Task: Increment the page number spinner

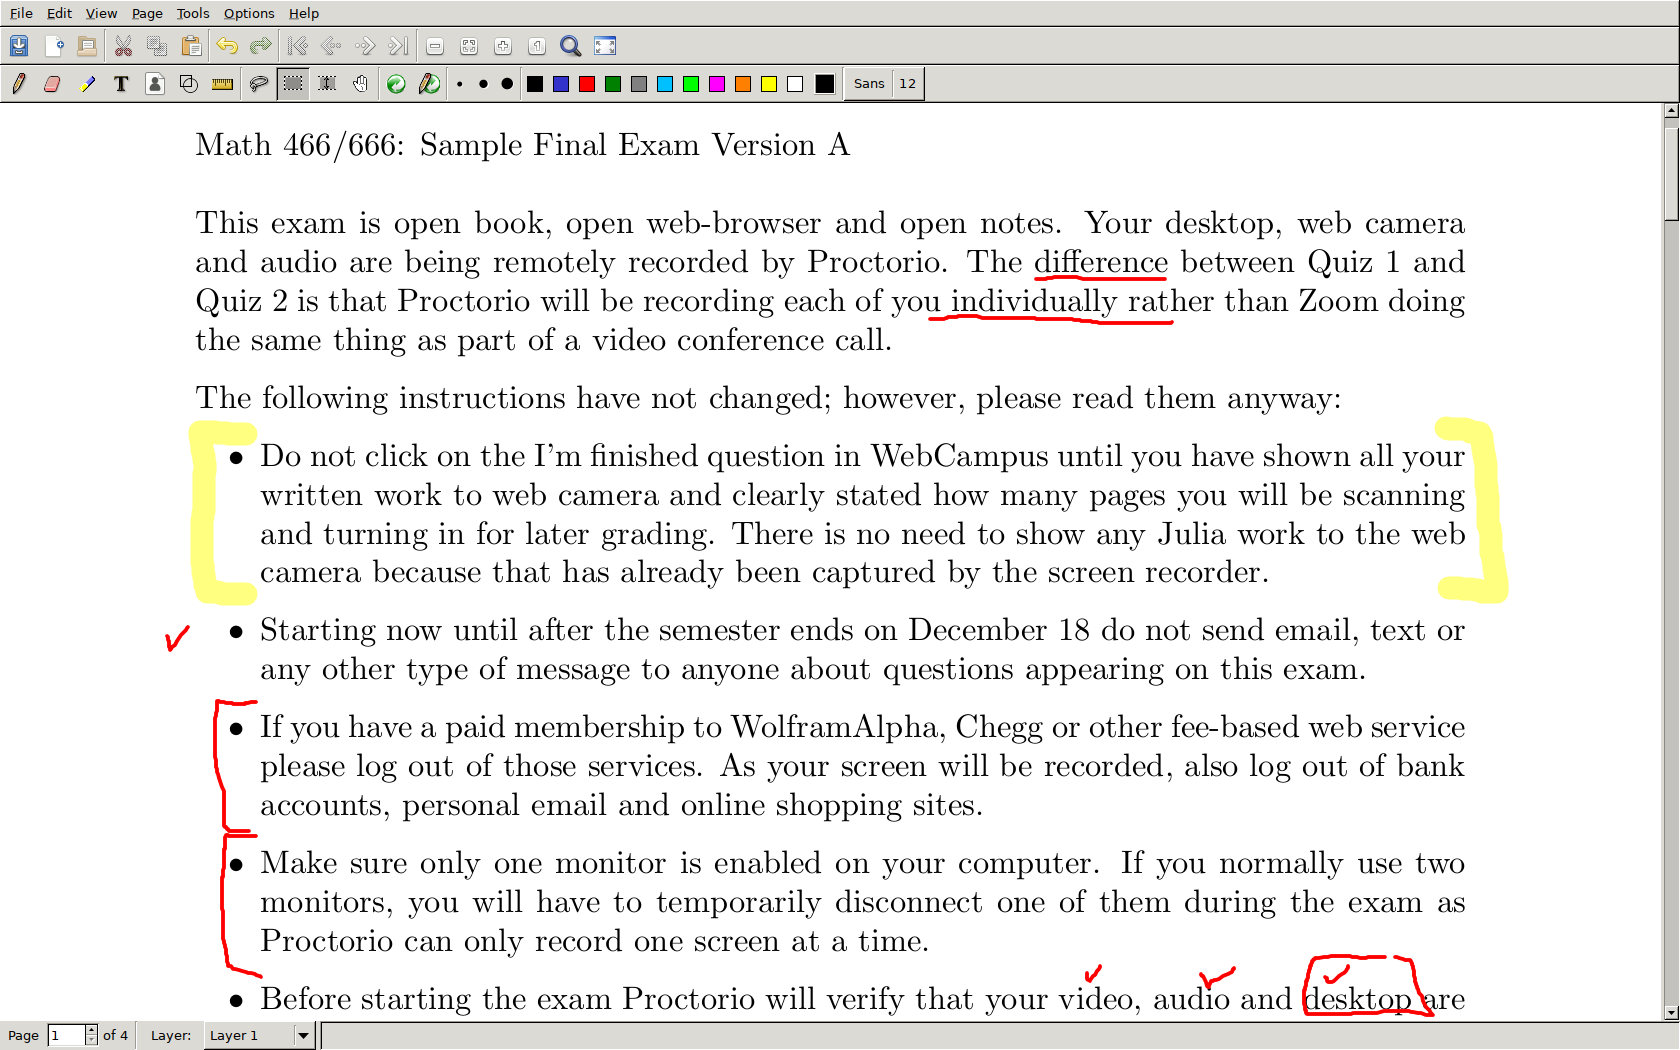Action: point(91,1030)
